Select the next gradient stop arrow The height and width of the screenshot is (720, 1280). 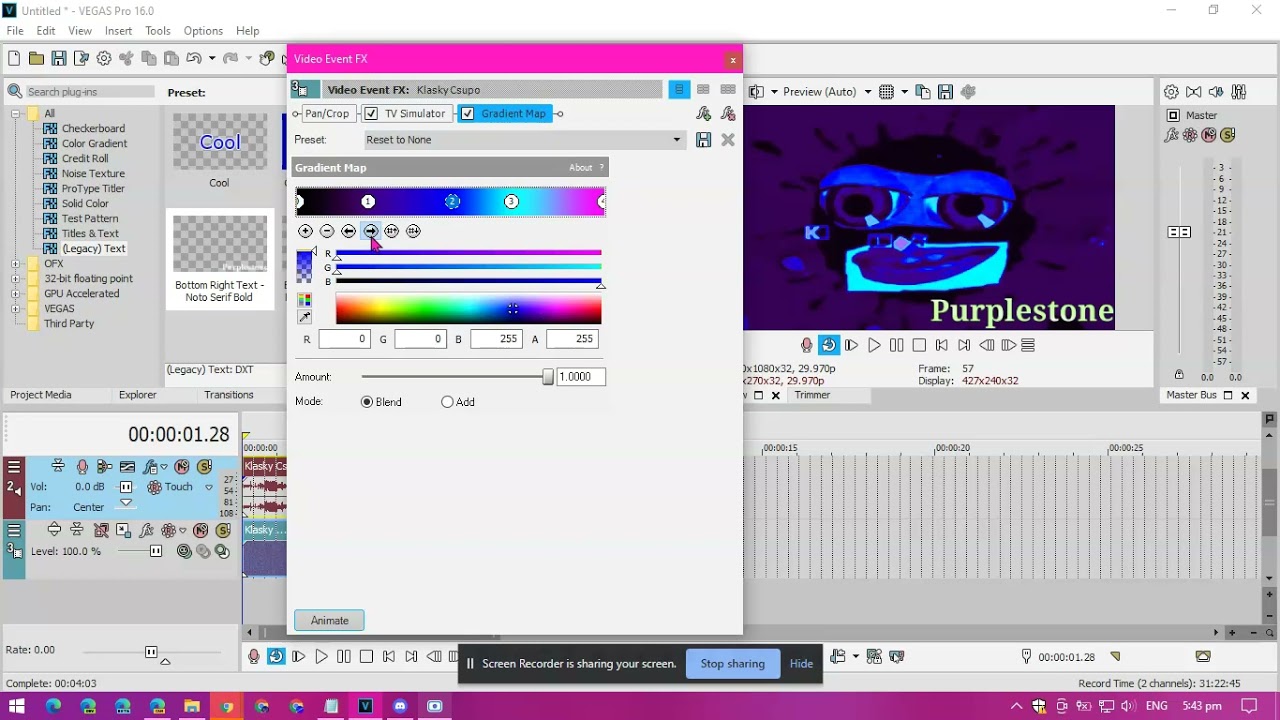coord(370,231)
